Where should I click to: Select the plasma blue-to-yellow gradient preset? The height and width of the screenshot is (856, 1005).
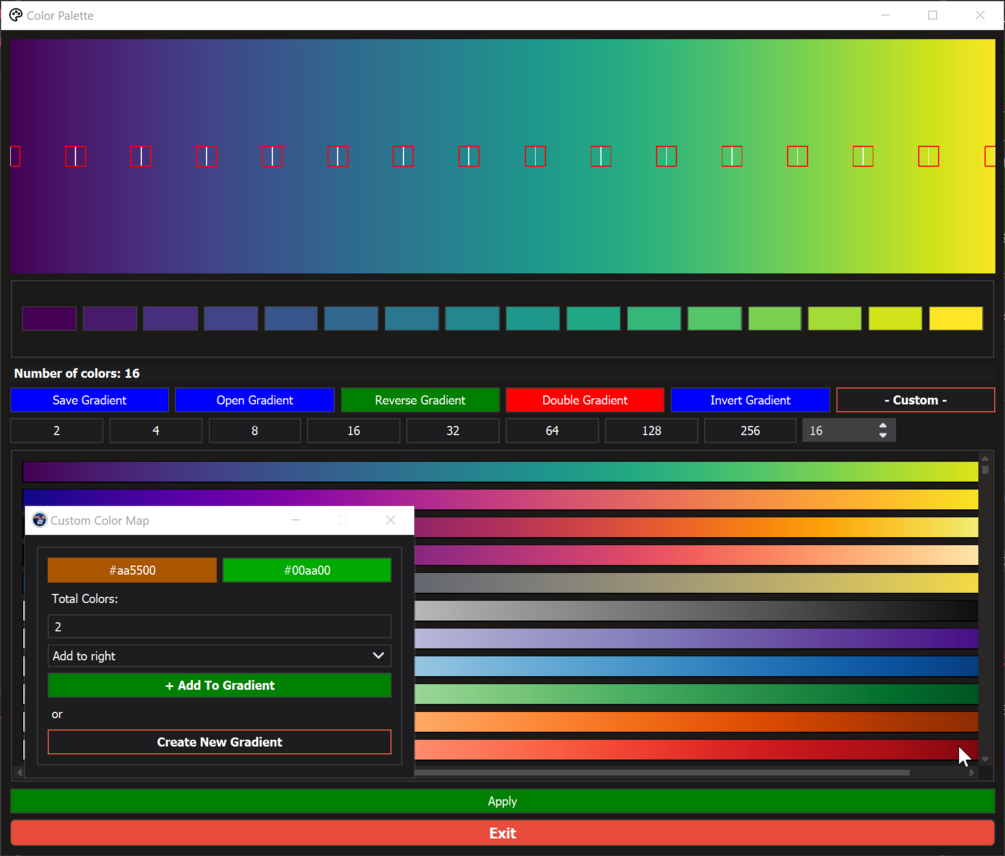click(x=500, y=498)
